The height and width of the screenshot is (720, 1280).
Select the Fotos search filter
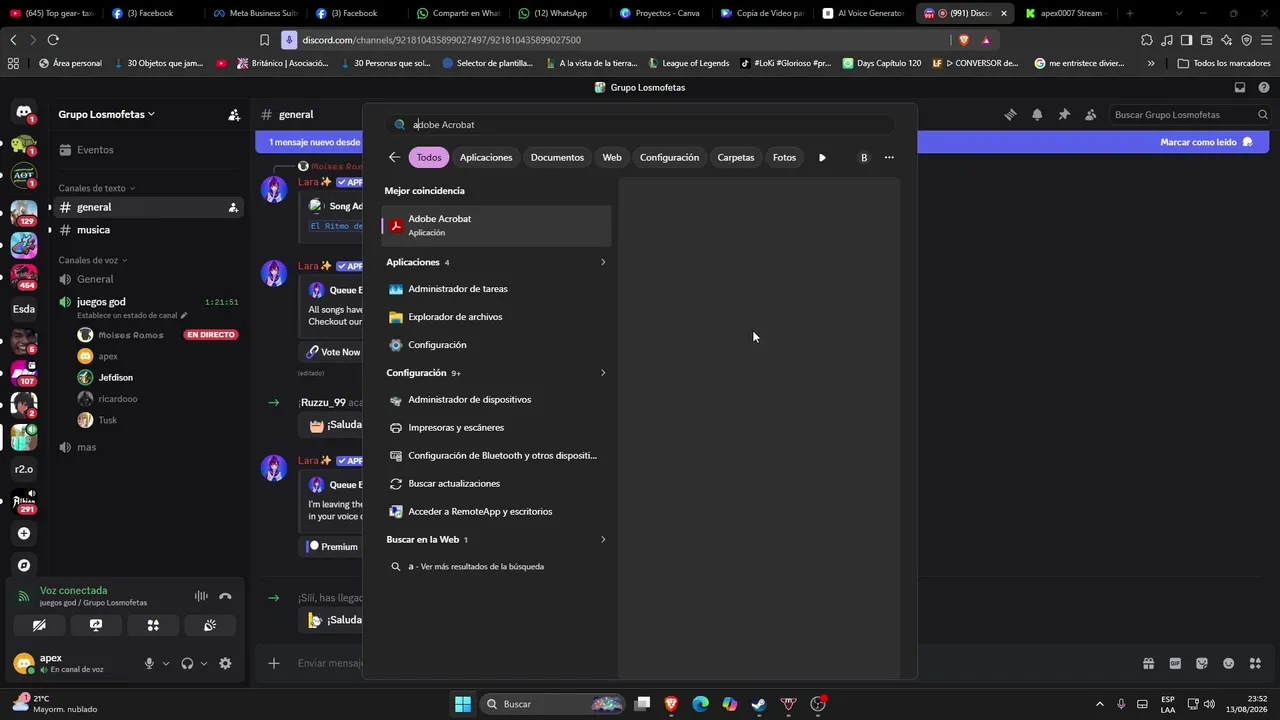pos(785,157)
